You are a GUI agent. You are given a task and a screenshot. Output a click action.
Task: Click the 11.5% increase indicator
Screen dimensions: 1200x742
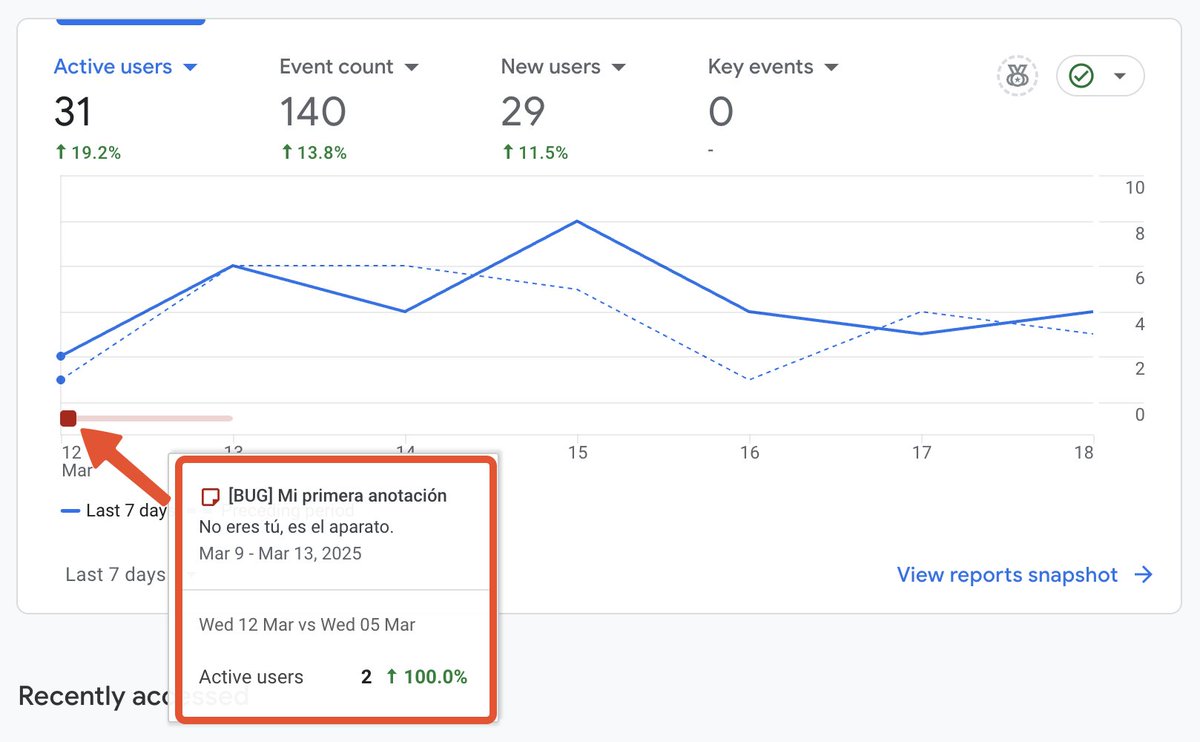pyautogui.click(x=535, y=153)
